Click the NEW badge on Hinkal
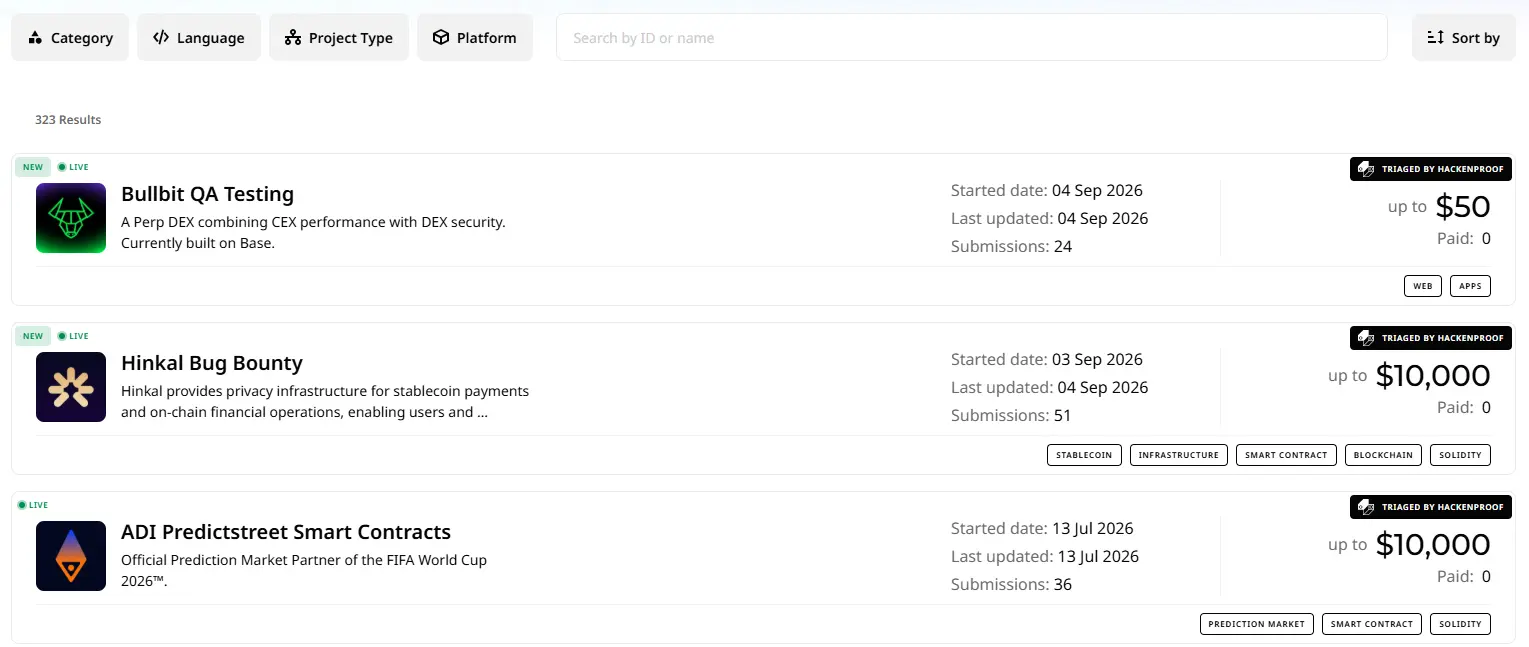This screenshot has width=1529, height=647. [33, 336]
